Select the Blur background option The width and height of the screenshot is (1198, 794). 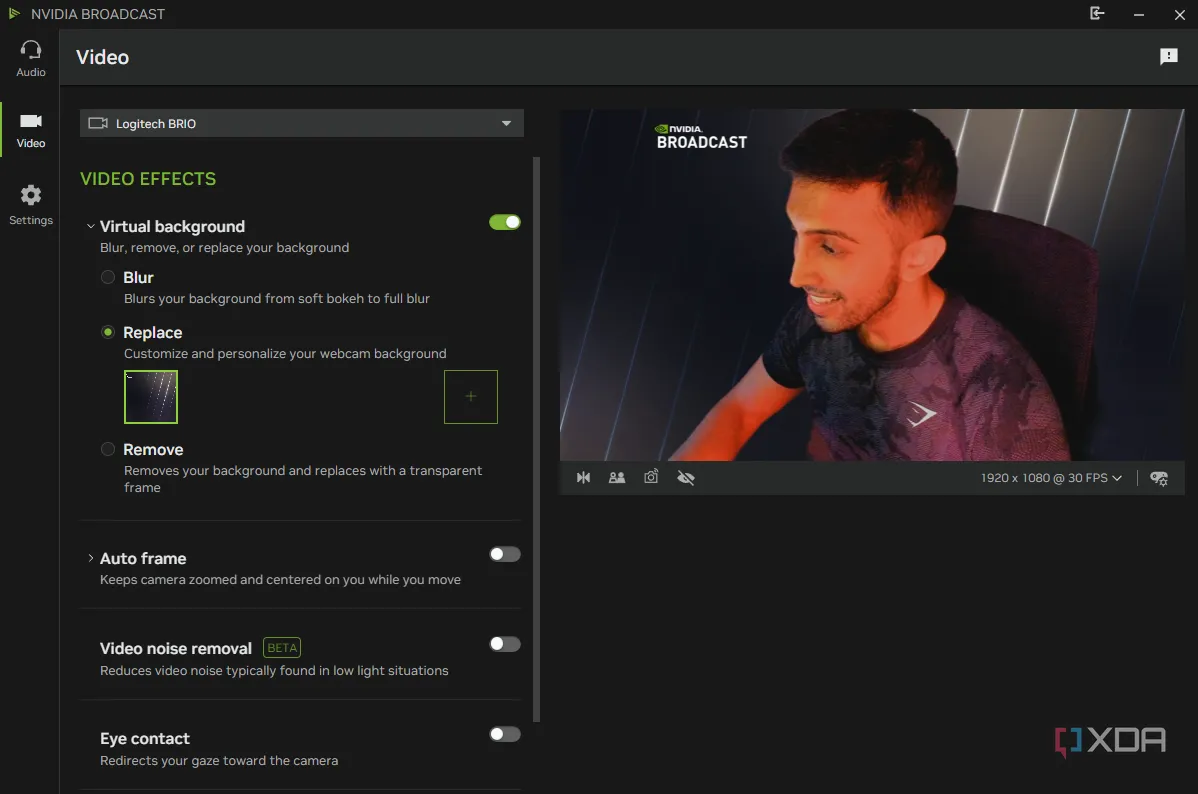(107, 277)
